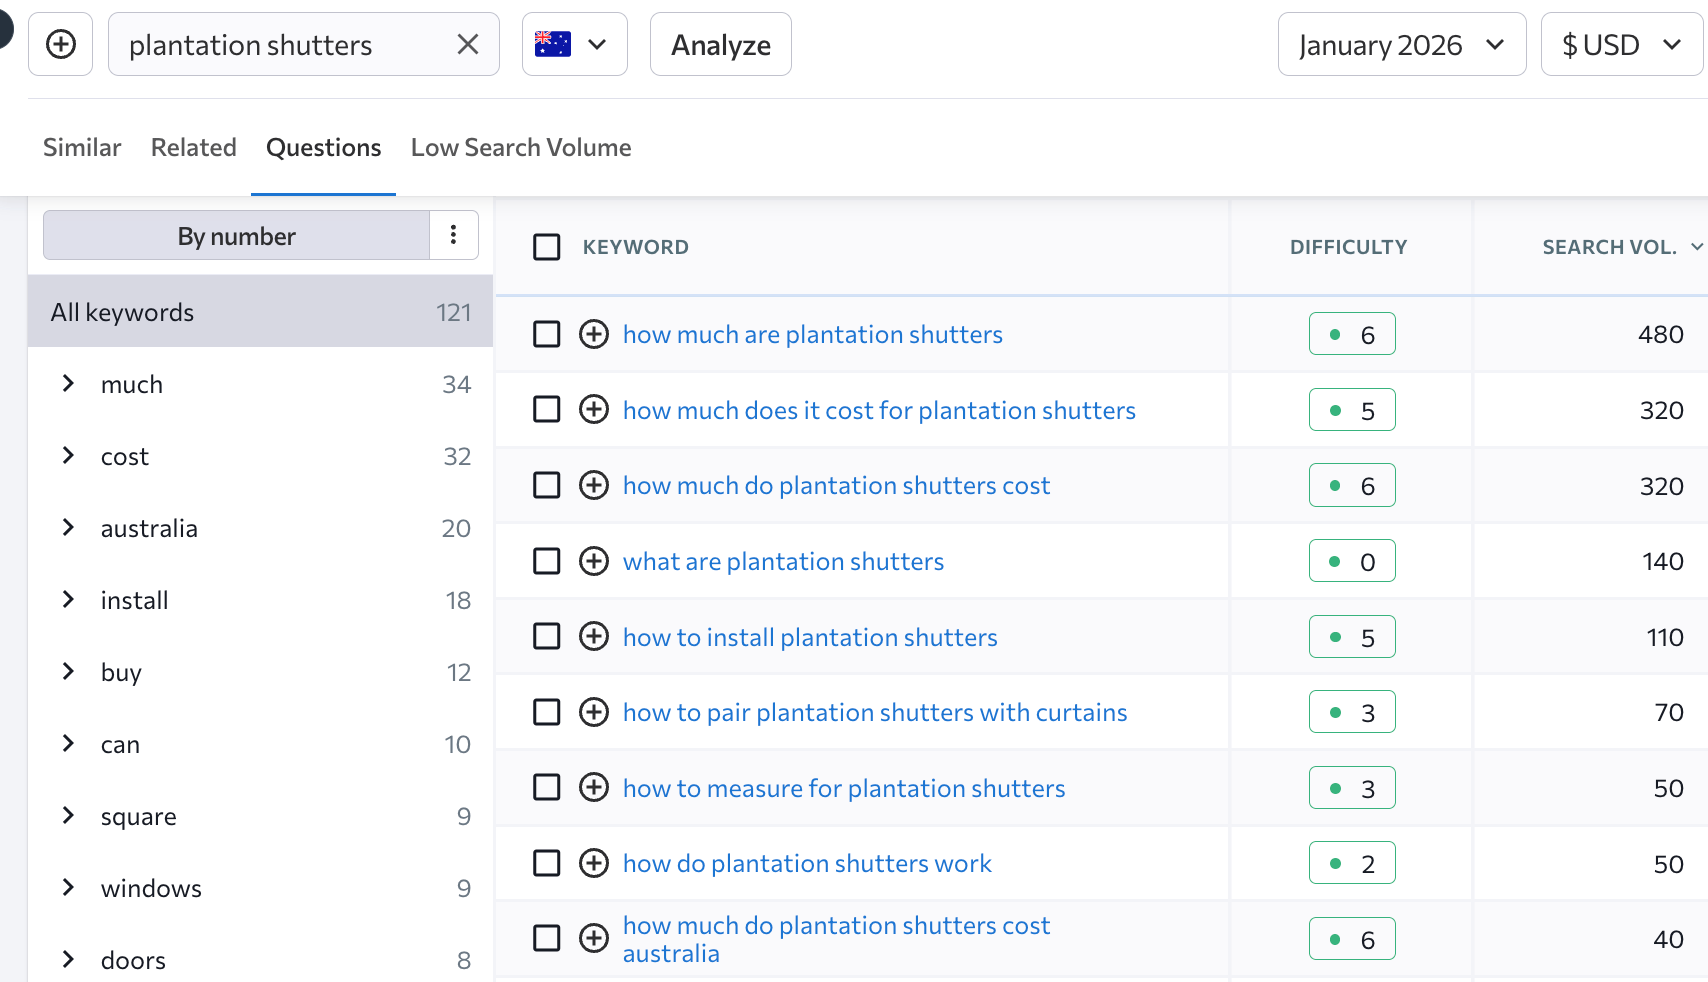Click plus icon for 'how to measure for plantation shutters'
This screenshot has height=982, width=1708.
594,788
